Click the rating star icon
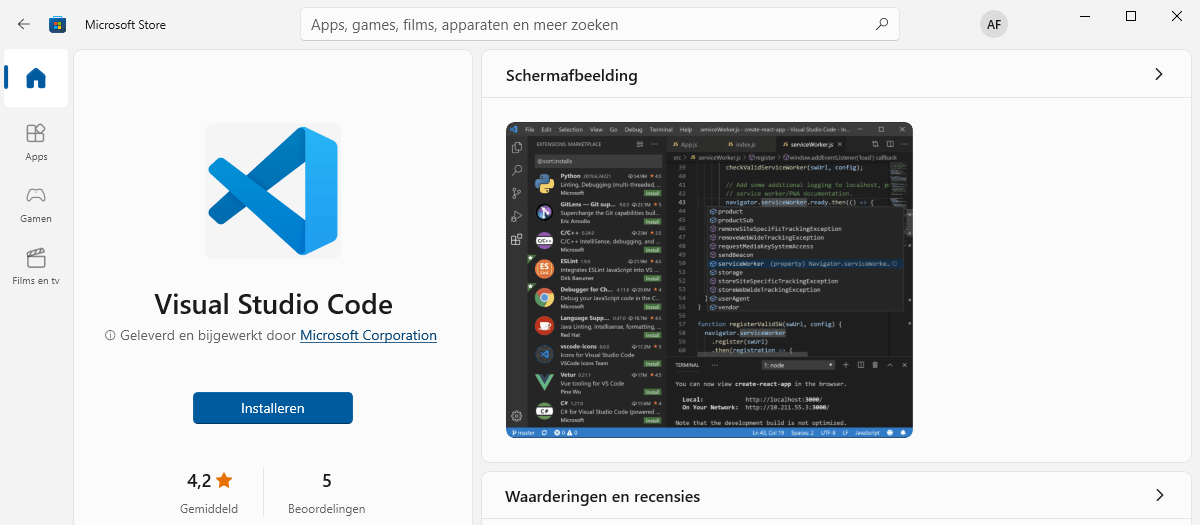 (x=224, y=481)
